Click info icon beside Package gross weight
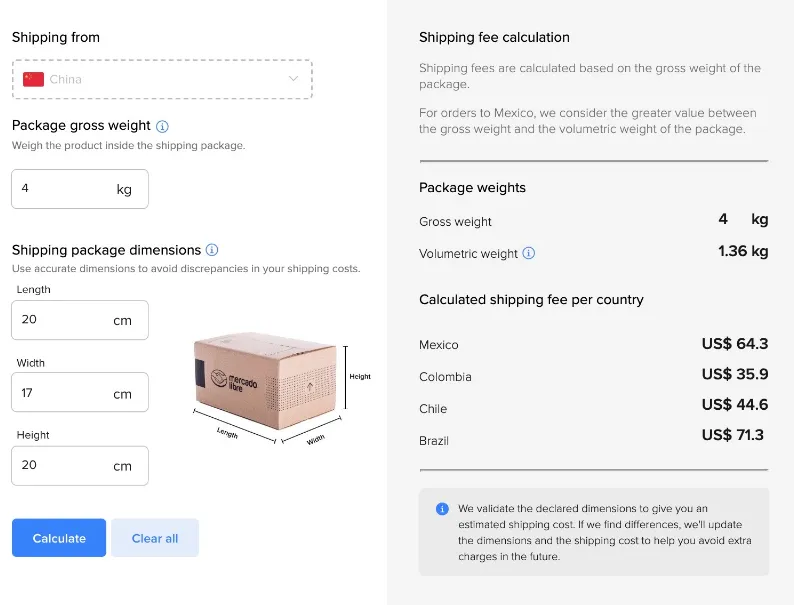 162,126
